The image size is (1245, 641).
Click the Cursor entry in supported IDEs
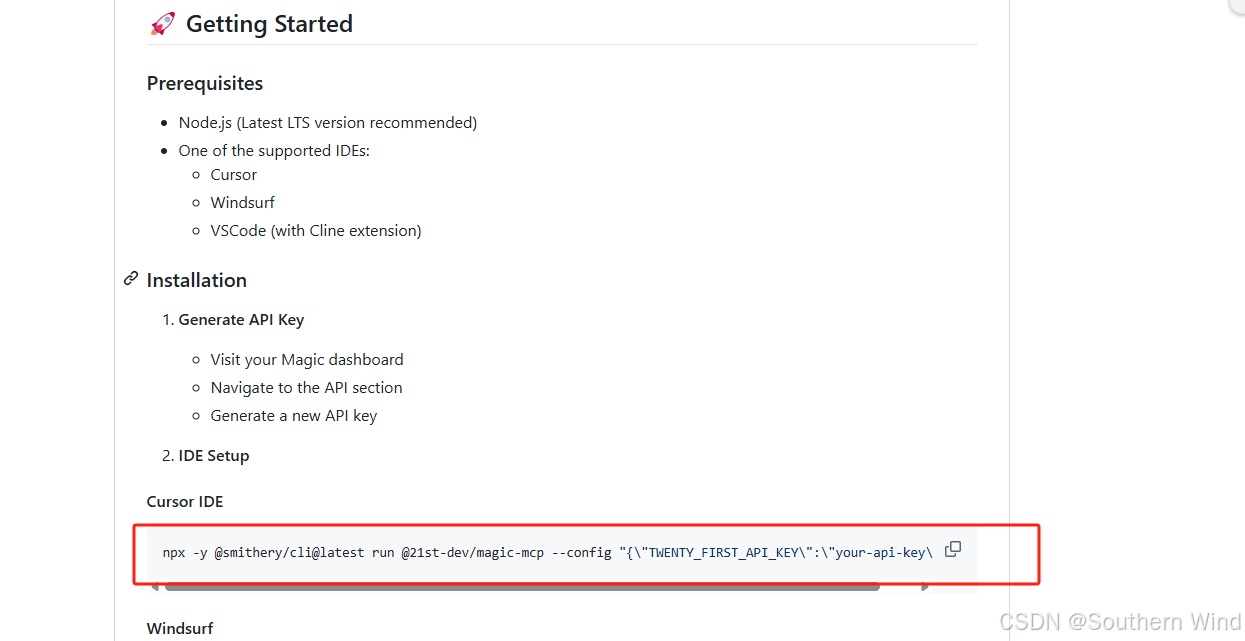coord(234,174)
